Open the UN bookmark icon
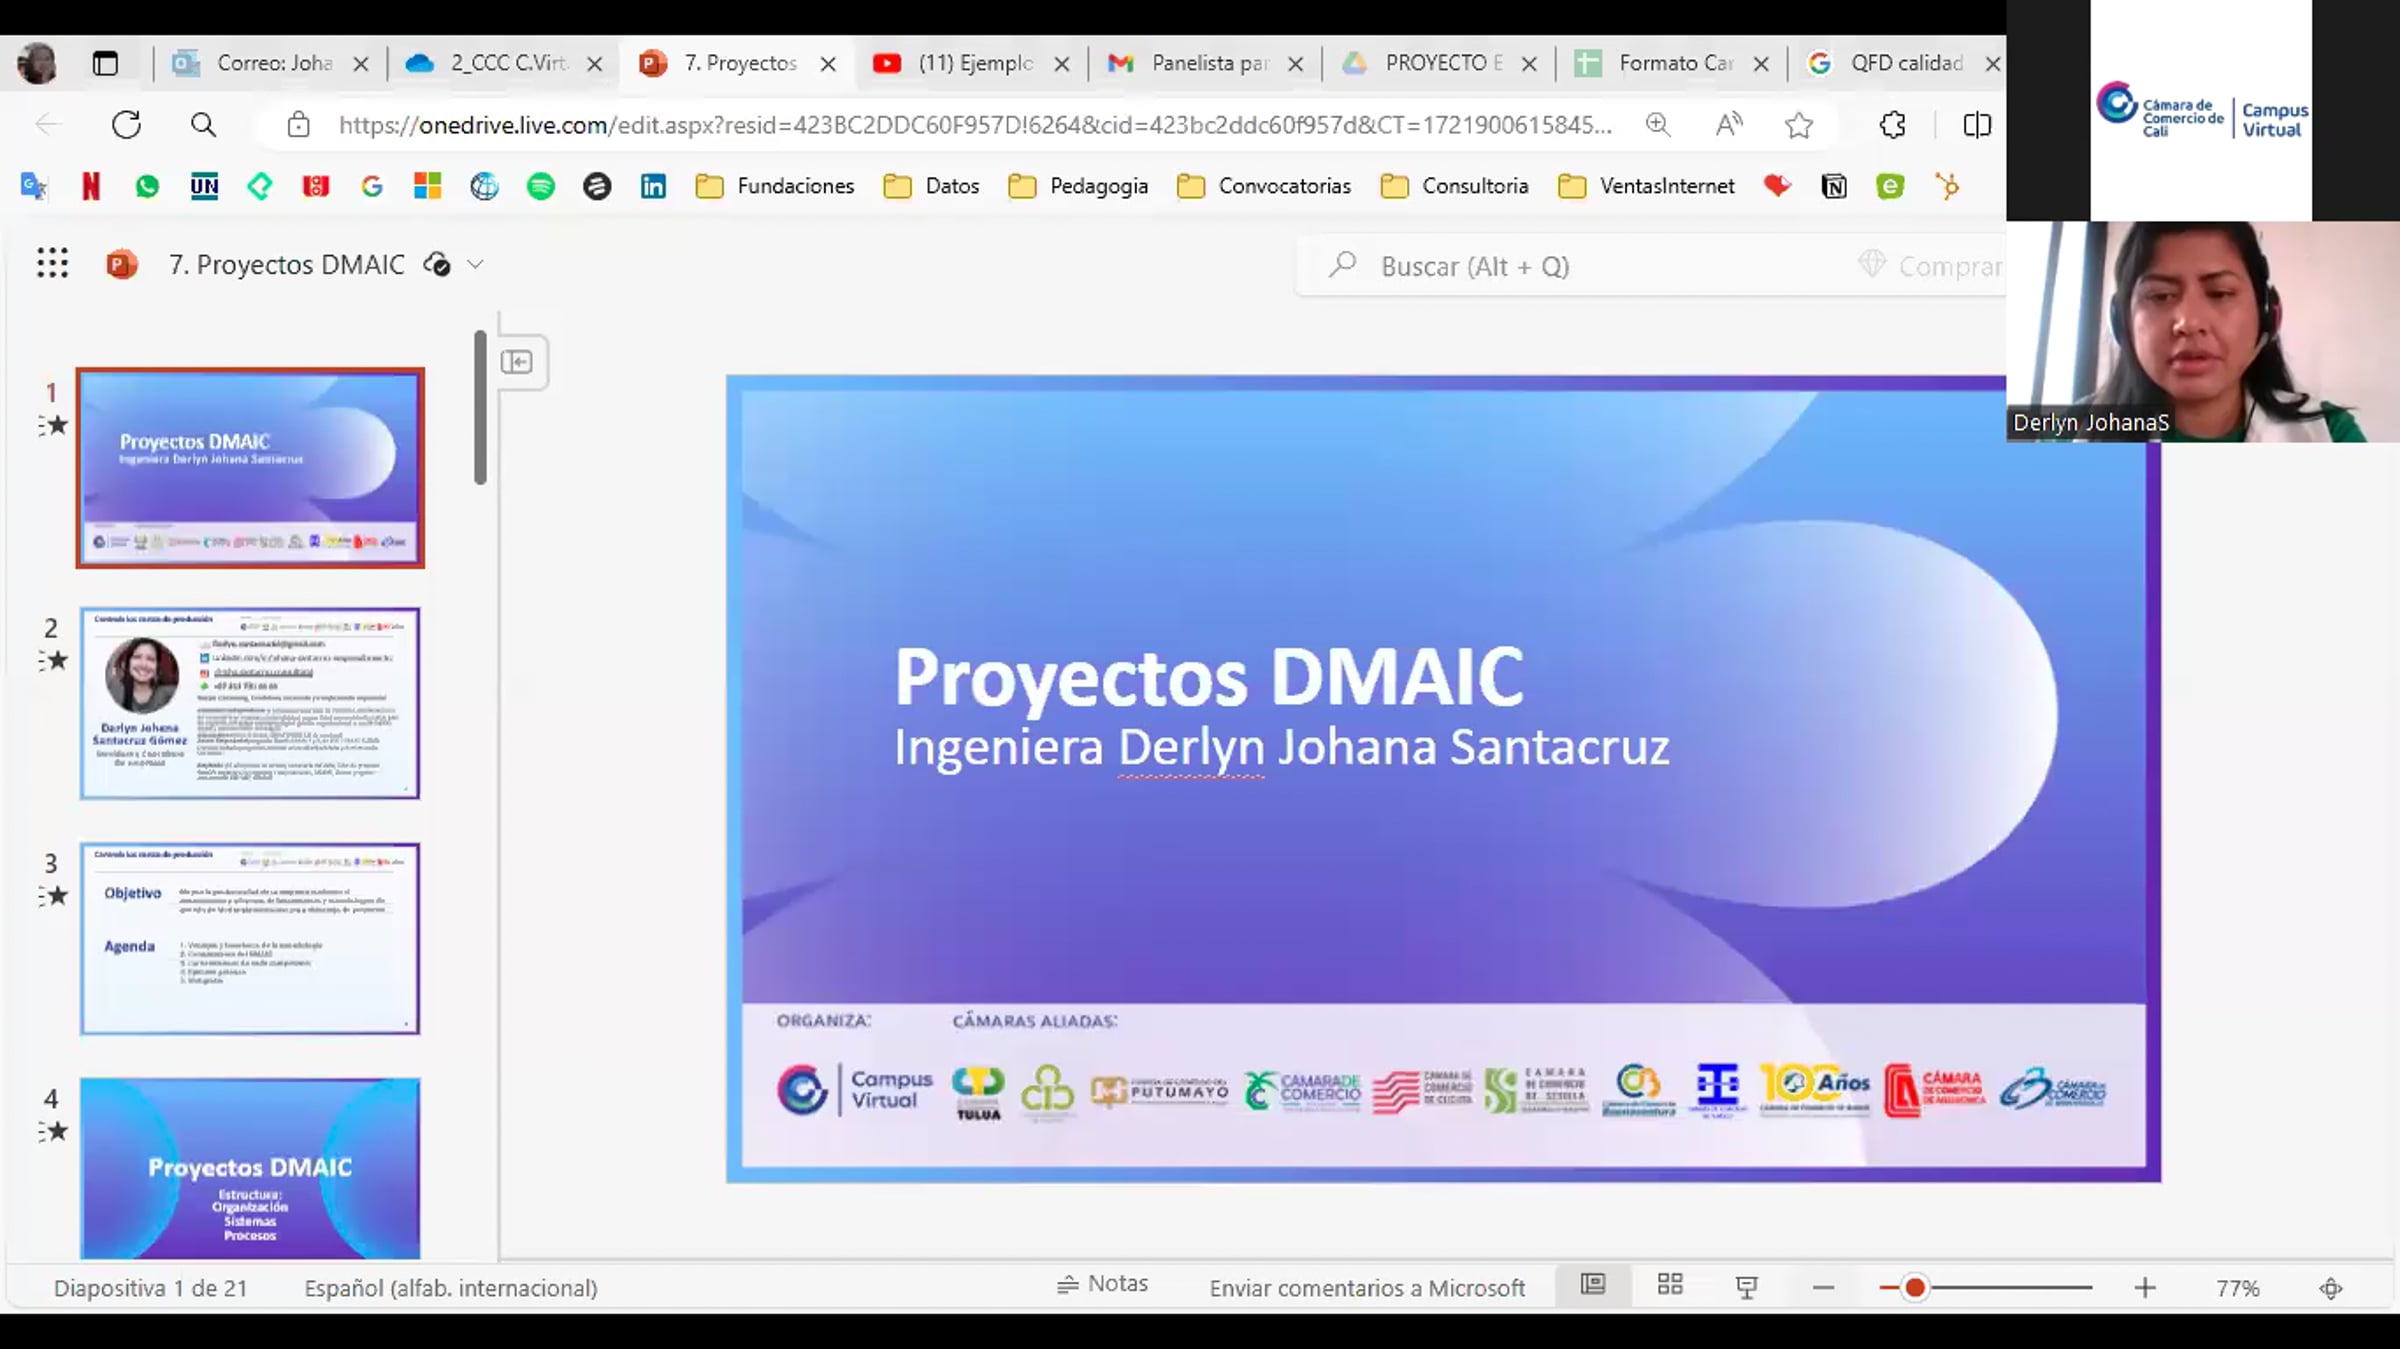 (204, 186)
